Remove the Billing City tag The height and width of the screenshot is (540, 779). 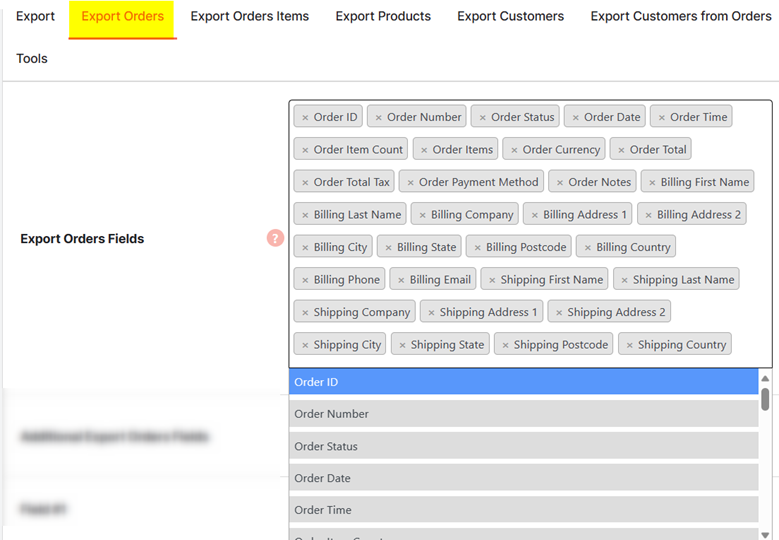[305, 247]
